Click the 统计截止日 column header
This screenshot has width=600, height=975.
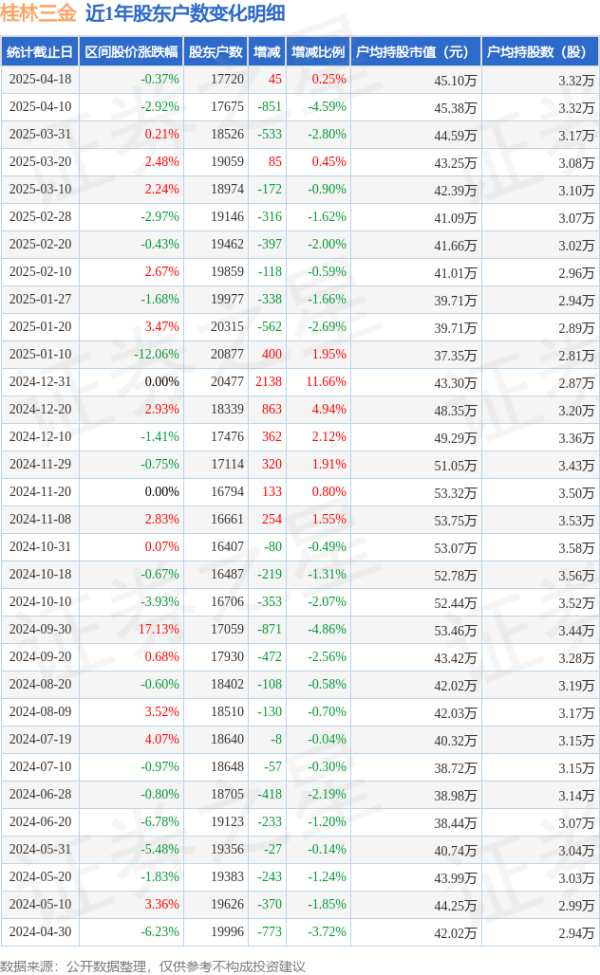39,52
